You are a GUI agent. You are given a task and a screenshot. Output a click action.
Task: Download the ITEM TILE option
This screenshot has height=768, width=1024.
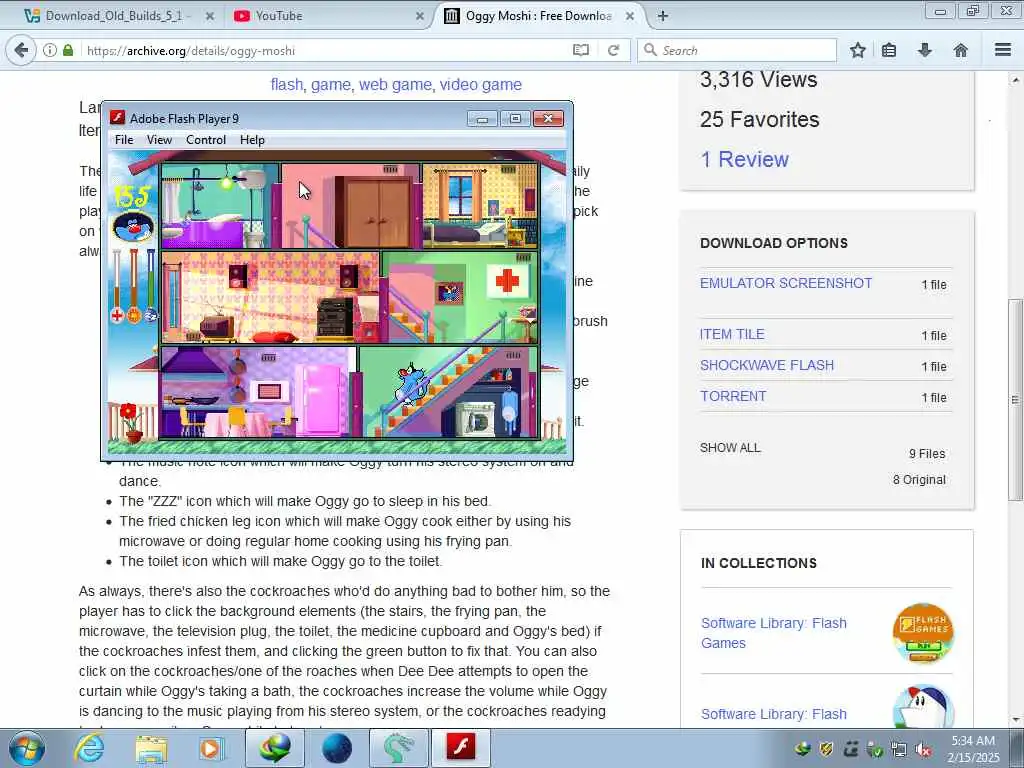coord(732,334)
